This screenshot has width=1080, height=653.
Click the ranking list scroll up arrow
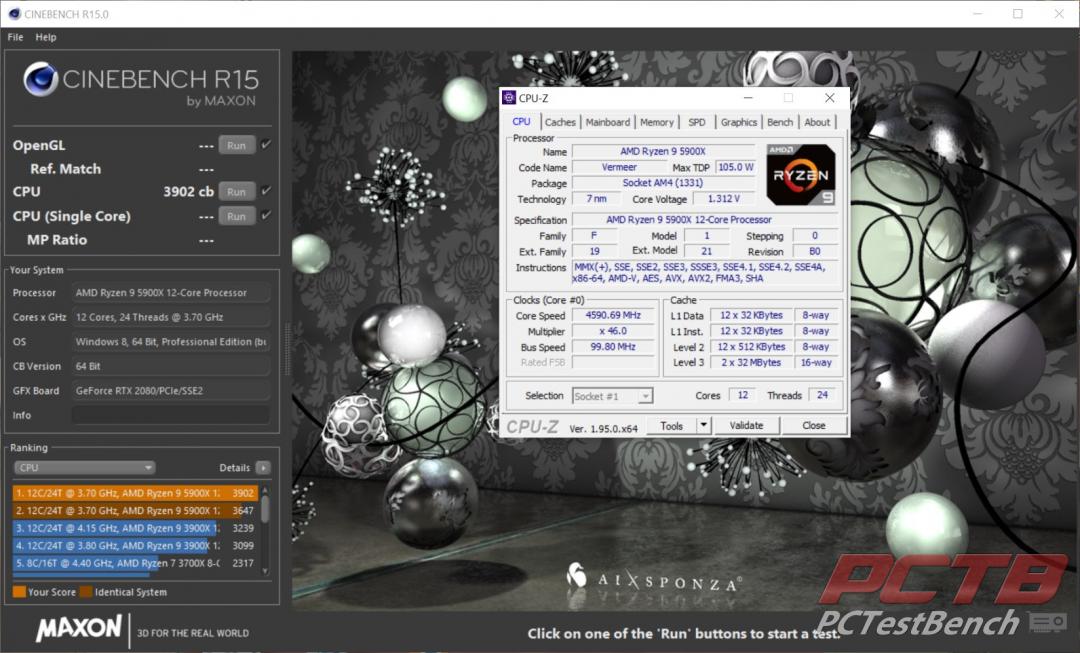click(265, 490)
